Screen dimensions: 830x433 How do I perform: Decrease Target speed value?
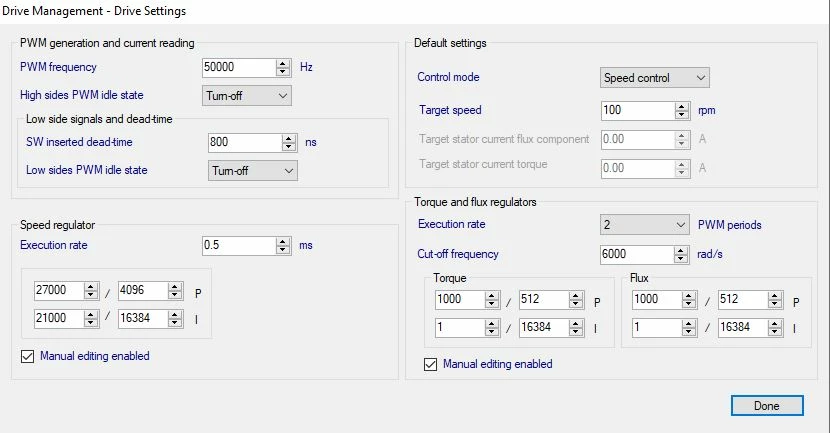tap(682, 115)
